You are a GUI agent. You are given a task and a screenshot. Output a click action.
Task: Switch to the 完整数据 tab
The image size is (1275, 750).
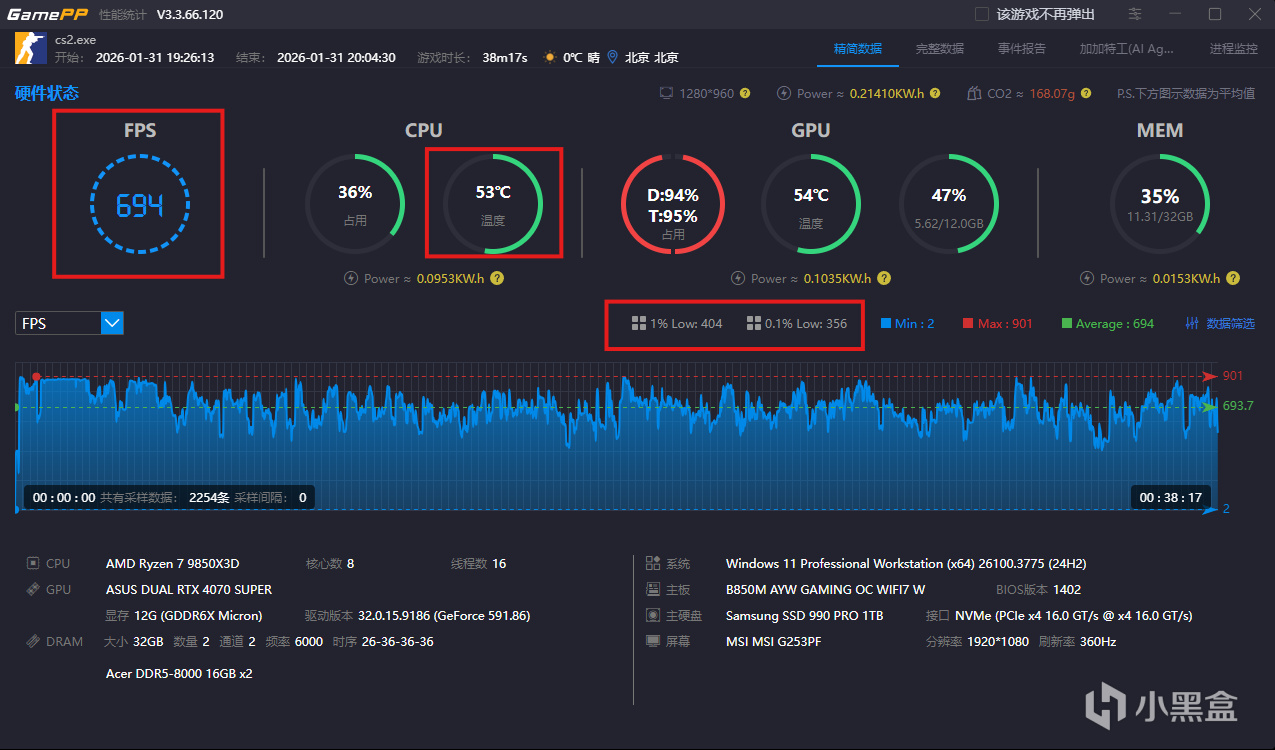(939, 48)
